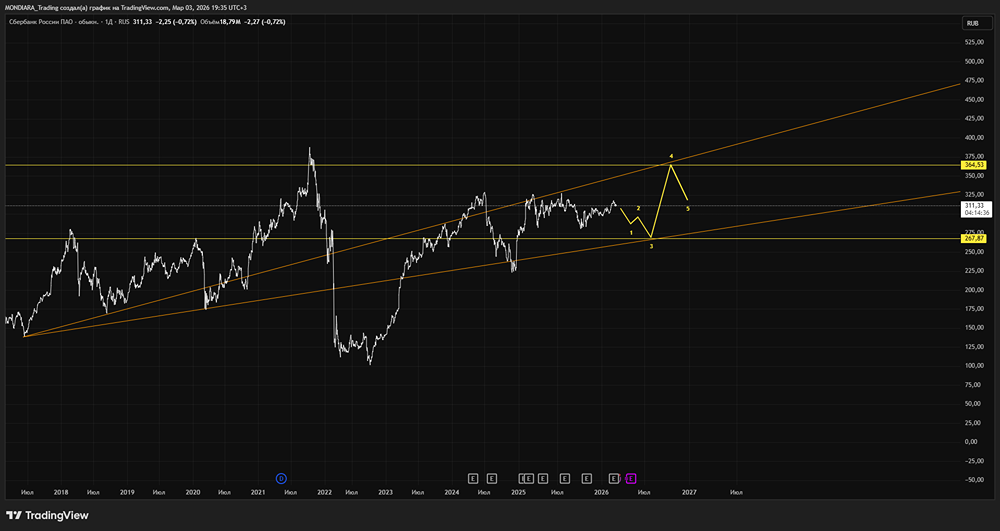The width and height of the screenshot is (1000, 531).
Task: Click the Объём volume indicator label
Action: [x=210, y=22]
